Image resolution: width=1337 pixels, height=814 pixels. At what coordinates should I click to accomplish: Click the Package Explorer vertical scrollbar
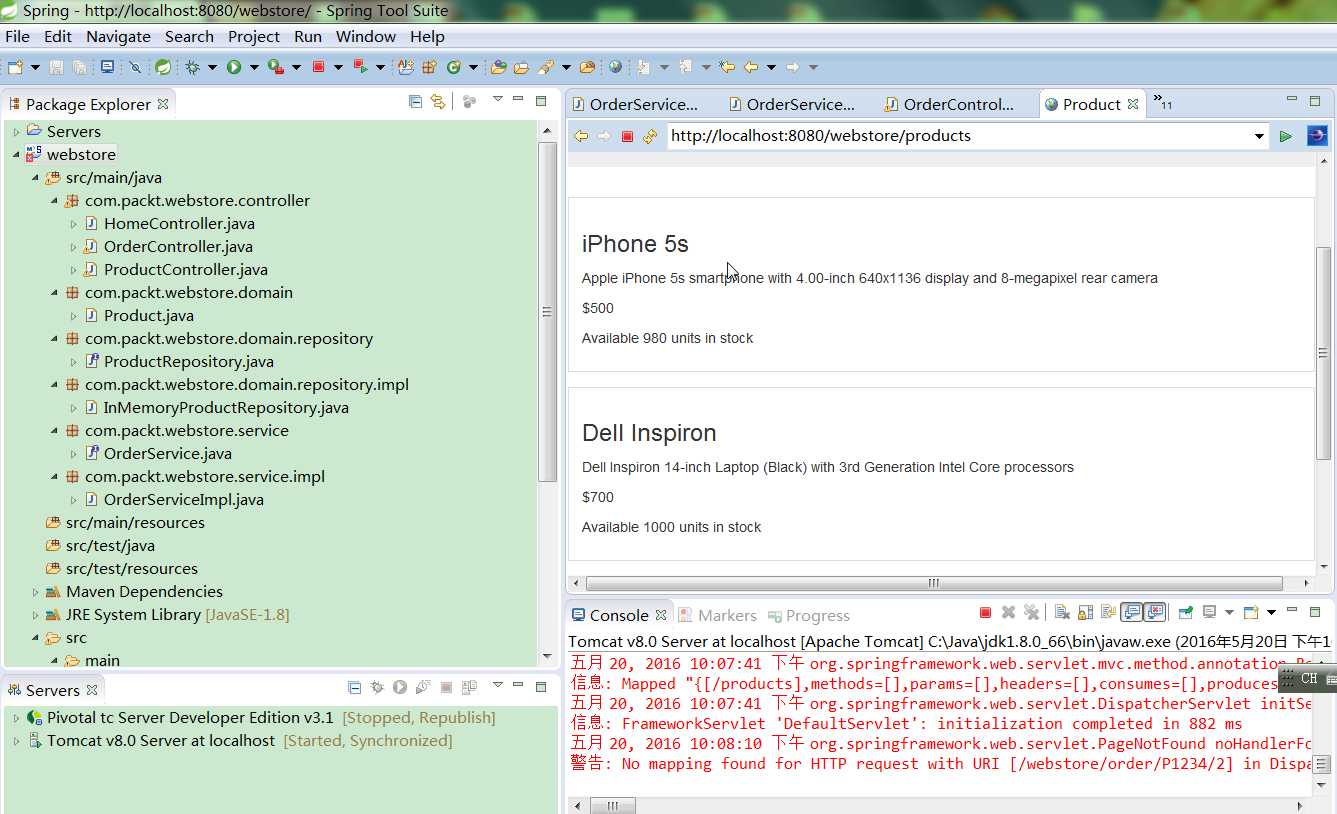547,311
